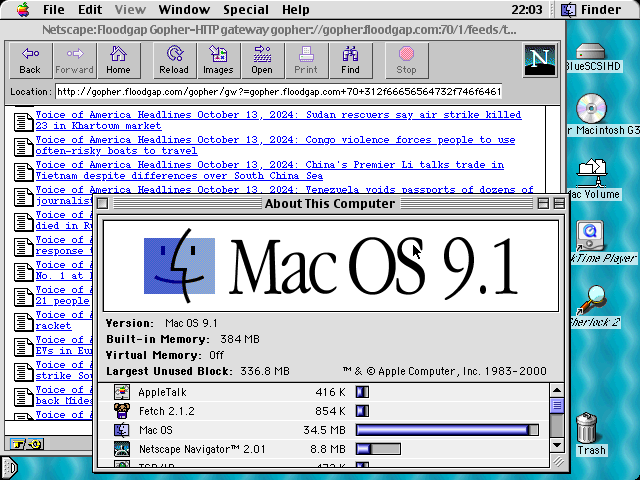Click the 'Largest Unused Block: 336.8 MB' text
Image resolution: width=640 pixels, height=480 pixels.
198,371
